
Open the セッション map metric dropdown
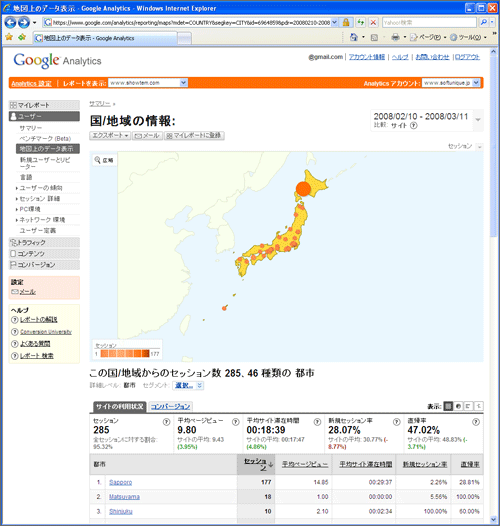click(x=480, y=147)
